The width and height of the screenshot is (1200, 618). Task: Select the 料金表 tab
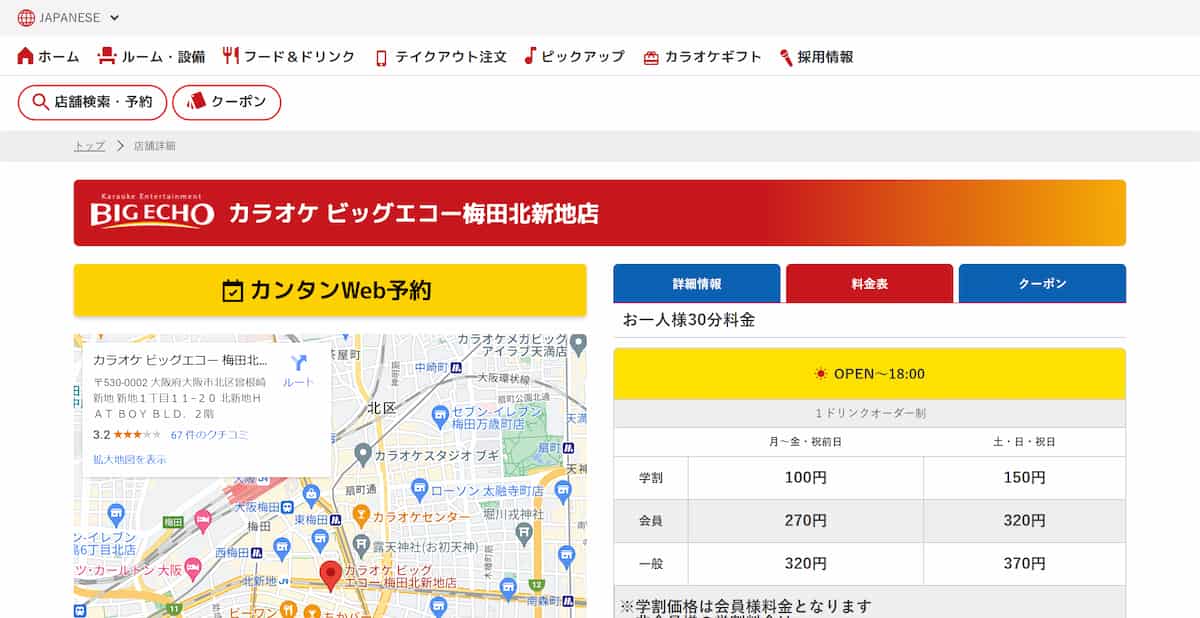coord(869,284)
